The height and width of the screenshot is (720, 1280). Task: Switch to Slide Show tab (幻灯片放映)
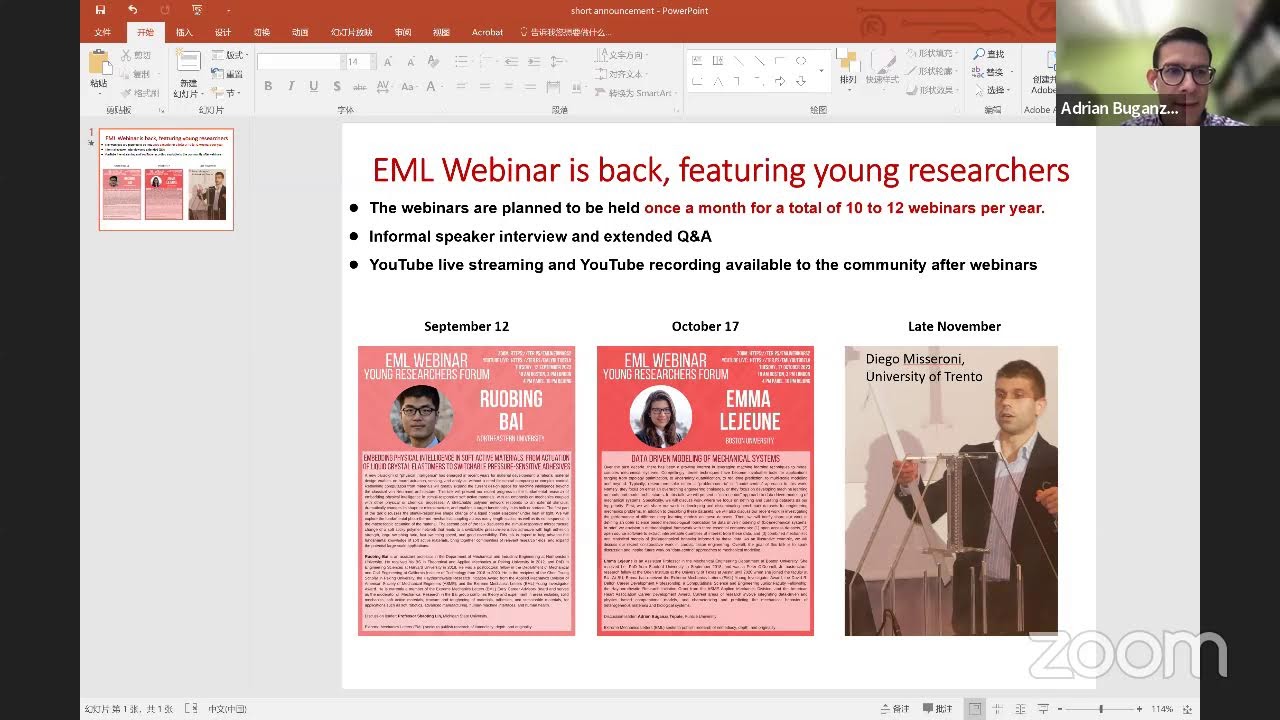(x=352, y=32)
